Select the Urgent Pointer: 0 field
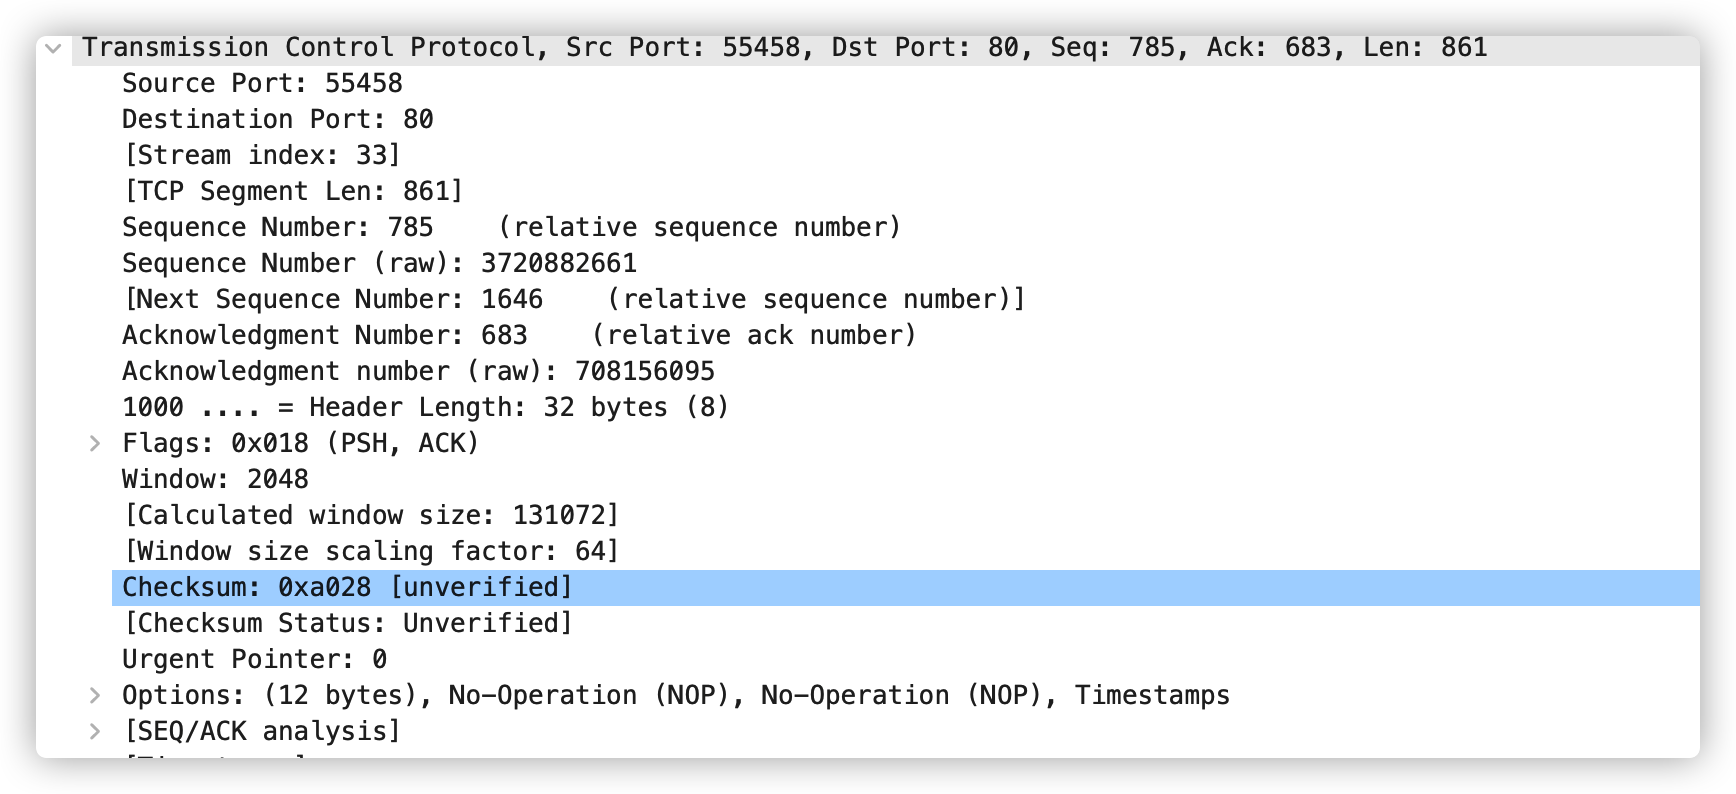Viewport: 1736px width, 794px height. click(254, 660)
